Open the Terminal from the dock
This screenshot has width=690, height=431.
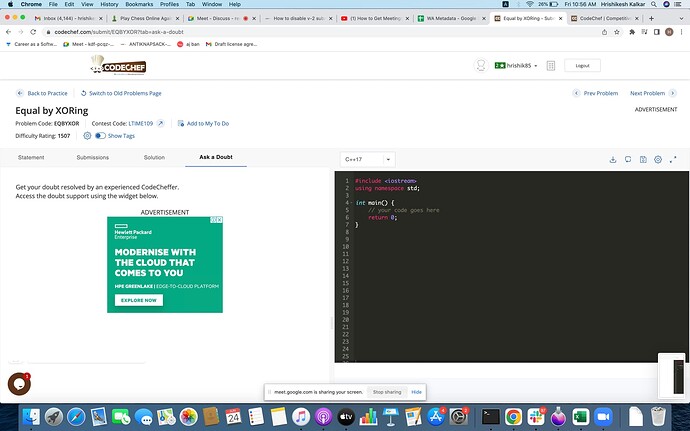point(491,416)
